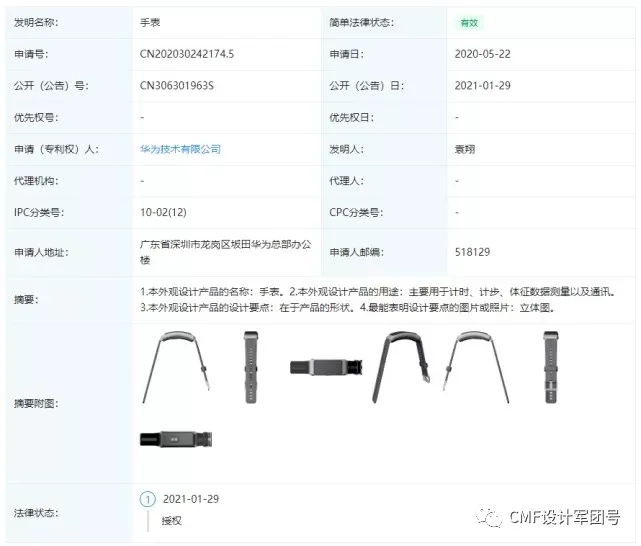Open the second thumbnail showing vertical strap front view
The height and width of the screenshot is (546, 641).
pos(251,367)
